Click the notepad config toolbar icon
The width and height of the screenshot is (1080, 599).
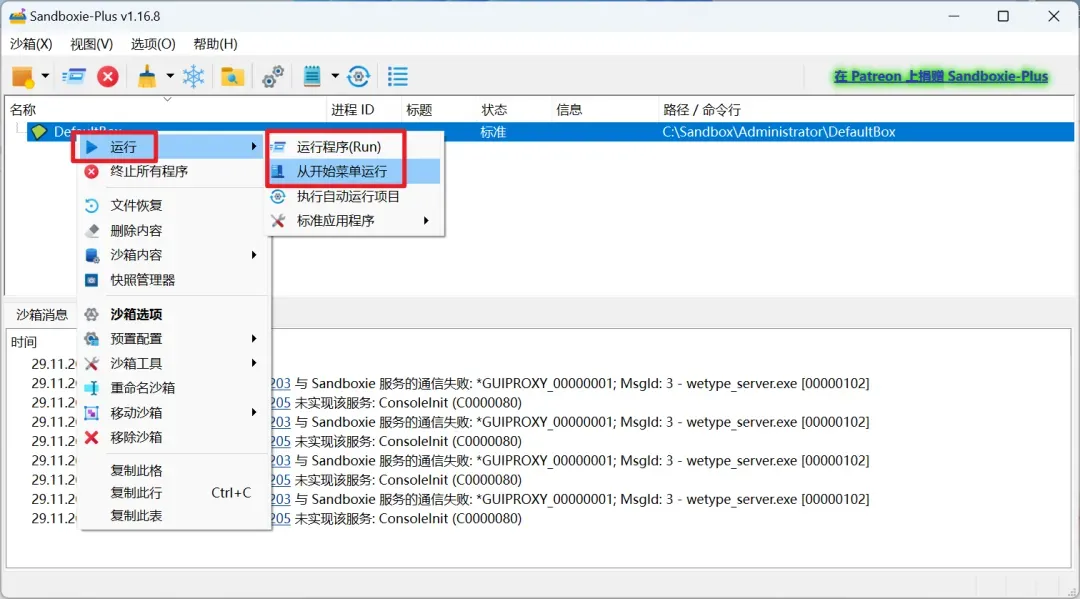click(312, 76)
